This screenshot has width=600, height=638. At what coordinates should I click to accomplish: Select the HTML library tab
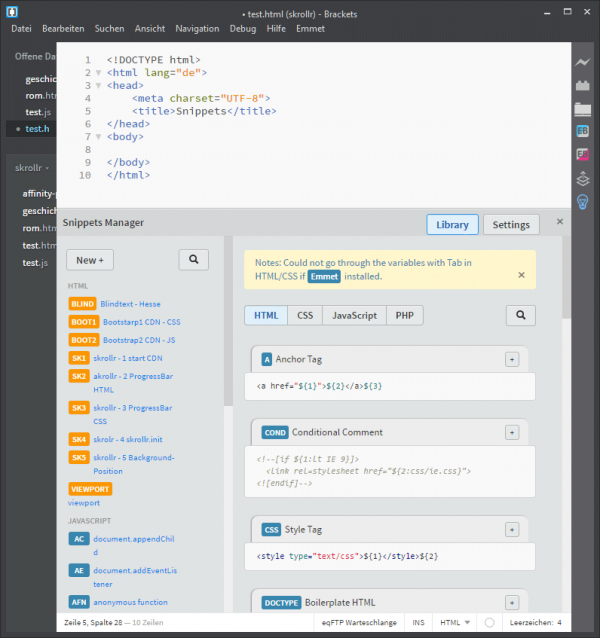pyautogui.click(x=266, y=316)
